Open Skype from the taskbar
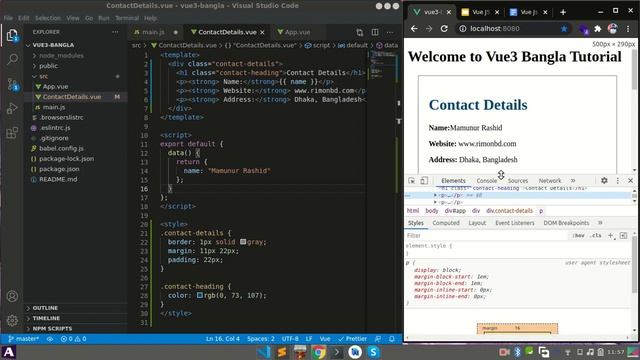Screen dimensions: 640x360 click(x=373, y=352)
